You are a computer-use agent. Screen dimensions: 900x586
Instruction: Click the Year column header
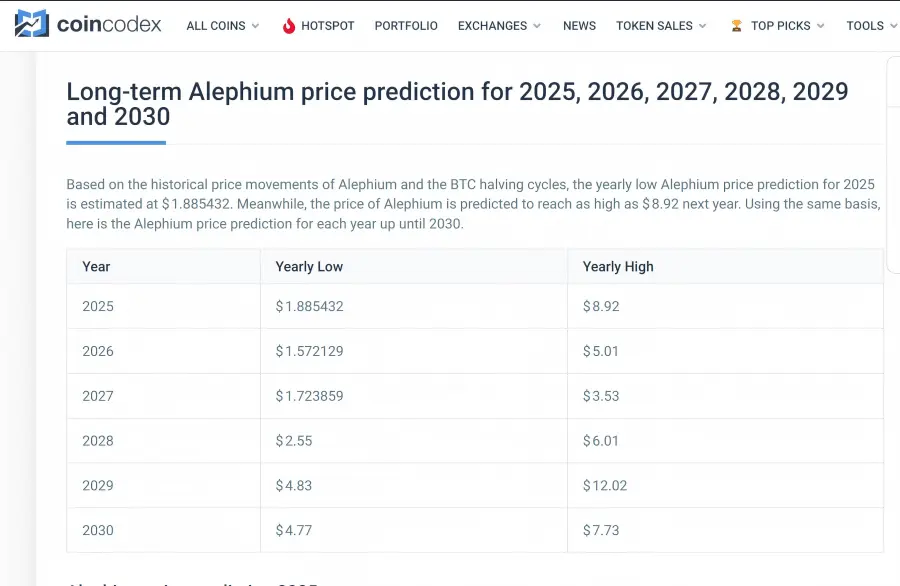[x=96, y=266]
